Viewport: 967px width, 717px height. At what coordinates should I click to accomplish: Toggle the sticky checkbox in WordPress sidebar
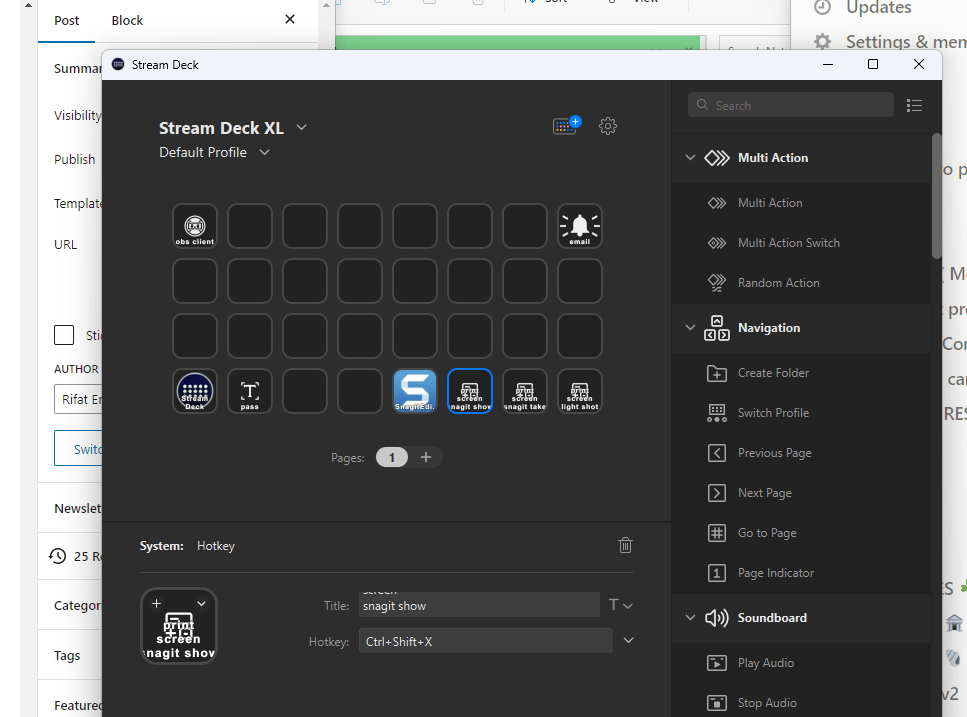point(64,335)
